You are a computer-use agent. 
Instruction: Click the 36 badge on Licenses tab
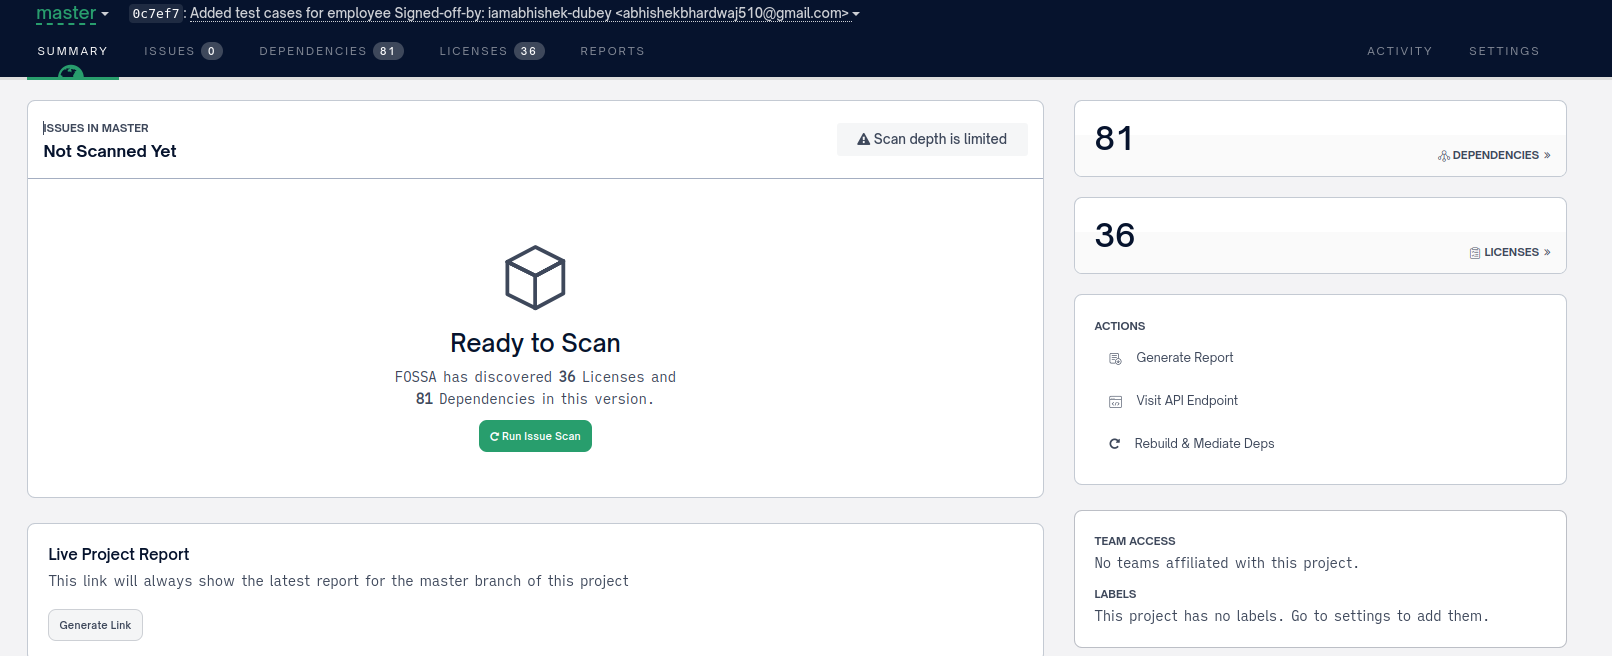point(529,51)
